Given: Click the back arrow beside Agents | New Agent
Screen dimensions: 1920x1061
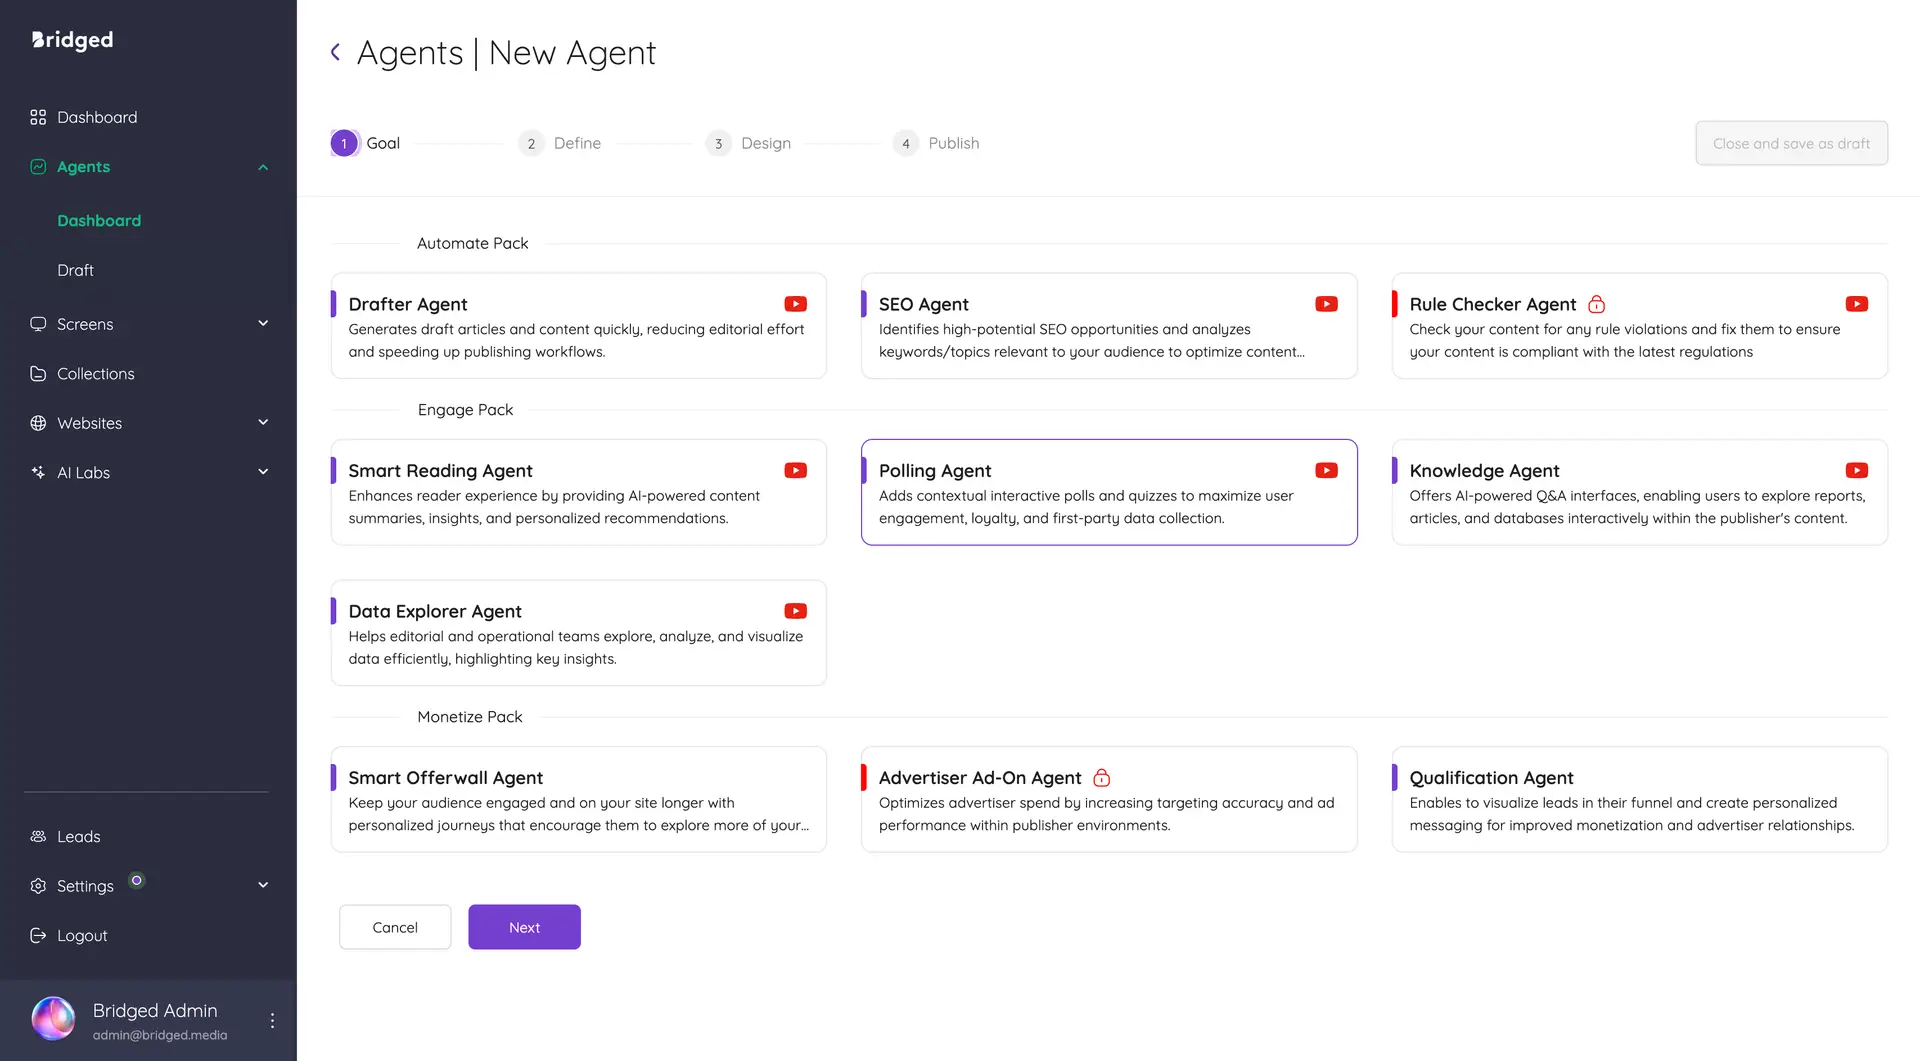Looking at the screenshot, I should 335,51.
